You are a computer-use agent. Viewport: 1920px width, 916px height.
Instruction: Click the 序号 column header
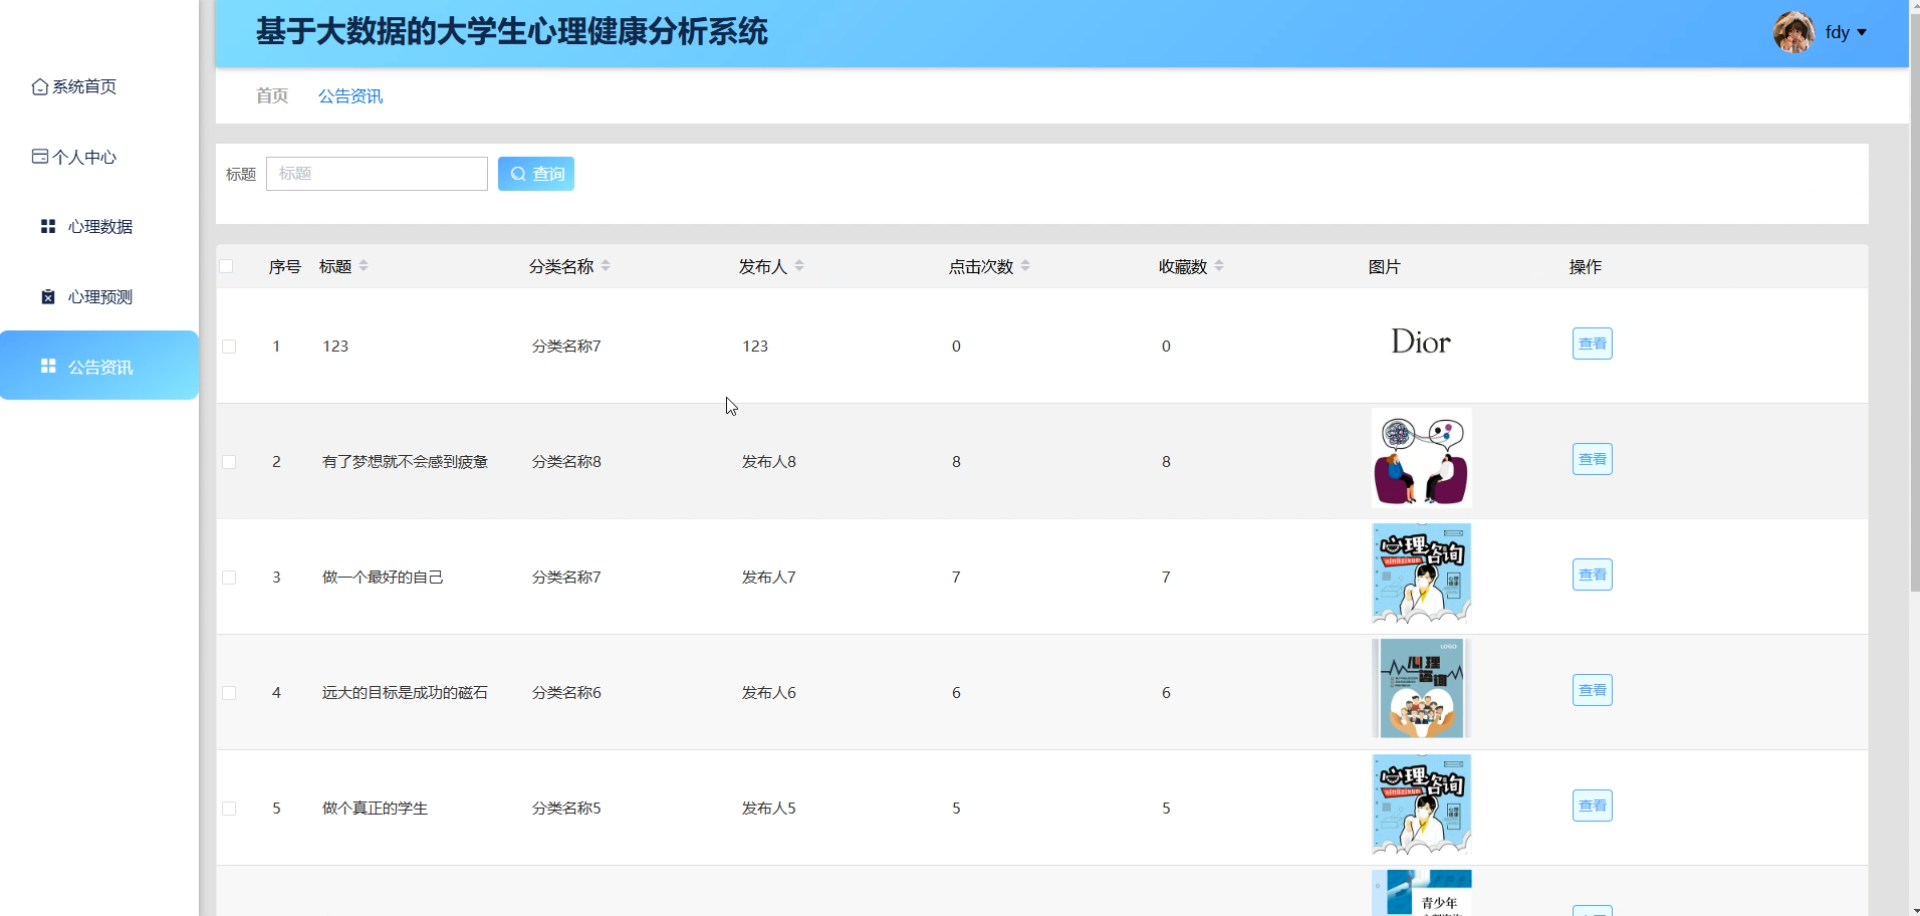pos(285,267)
